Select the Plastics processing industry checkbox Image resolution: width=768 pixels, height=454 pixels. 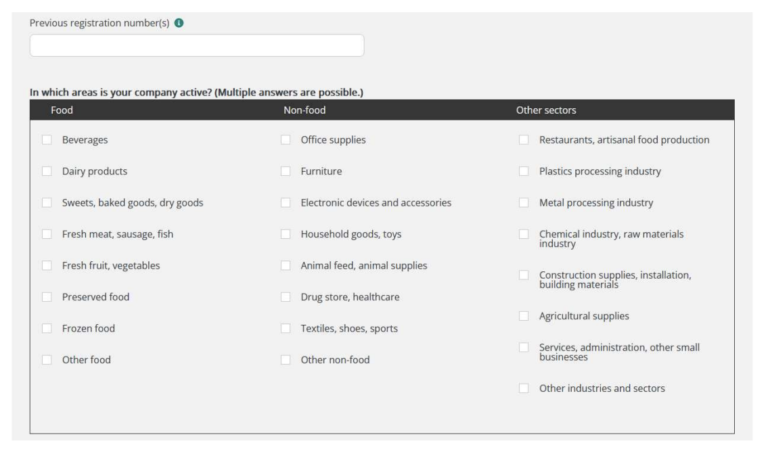(x=524, y=171)
